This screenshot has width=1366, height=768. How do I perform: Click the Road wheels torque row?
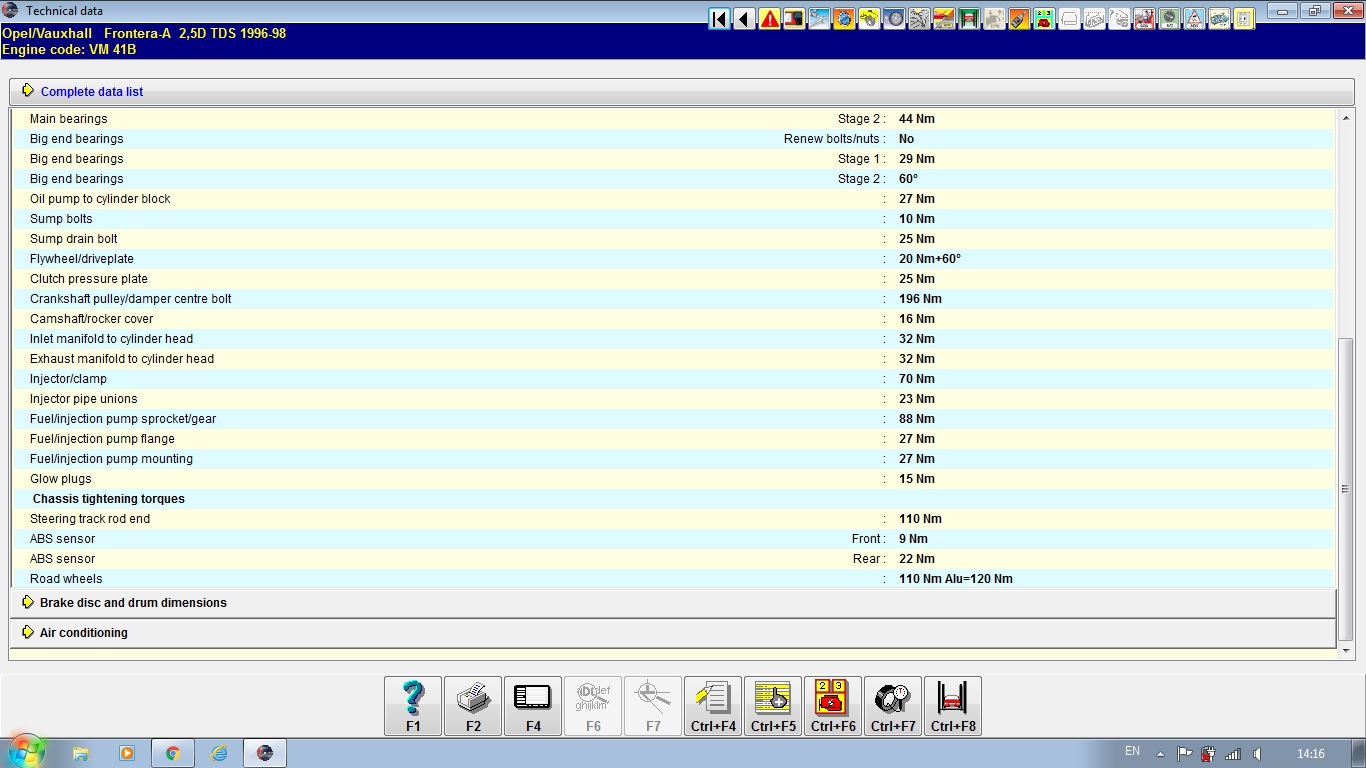[x=66, y=579]
